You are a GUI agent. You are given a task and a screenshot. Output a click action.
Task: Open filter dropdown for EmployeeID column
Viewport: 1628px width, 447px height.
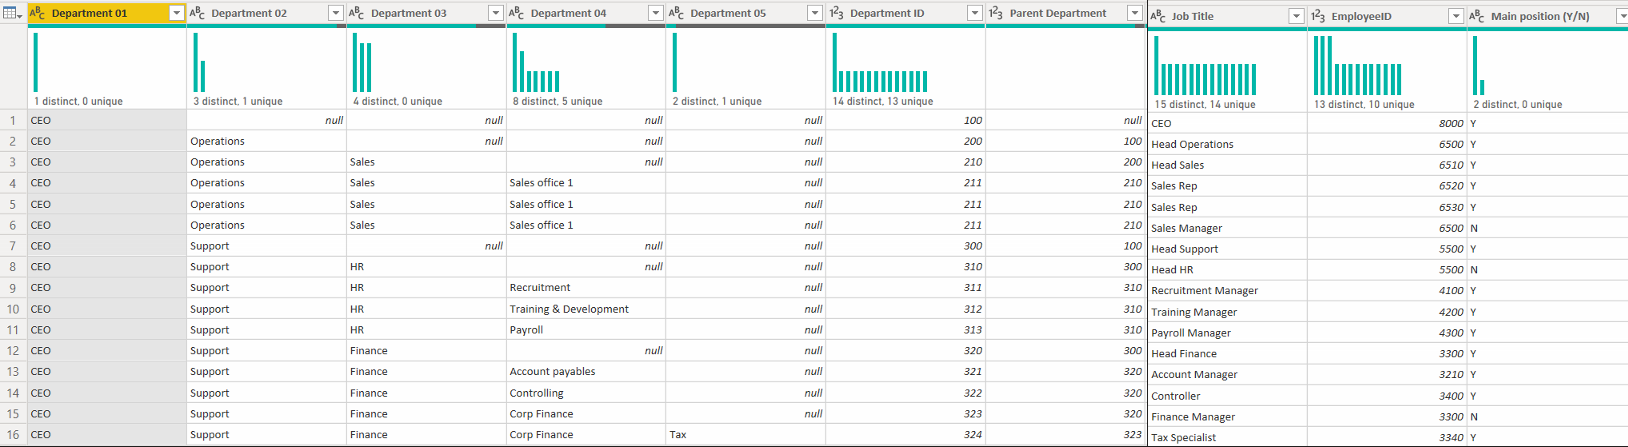tap(1456, 16)
